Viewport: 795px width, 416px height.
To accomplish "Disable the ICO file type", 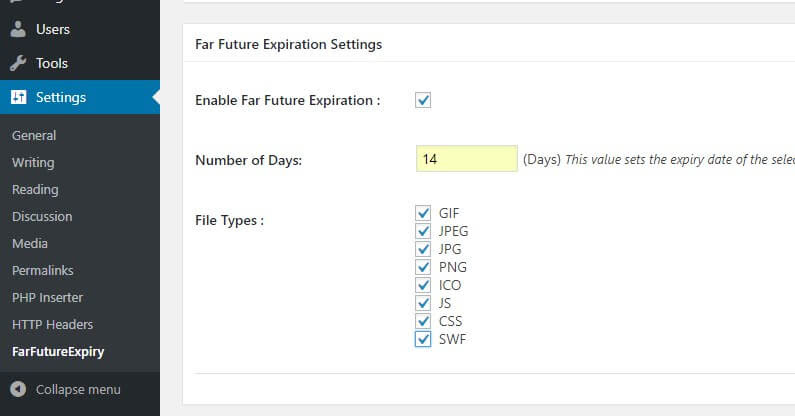I will (x=423, y=285).
